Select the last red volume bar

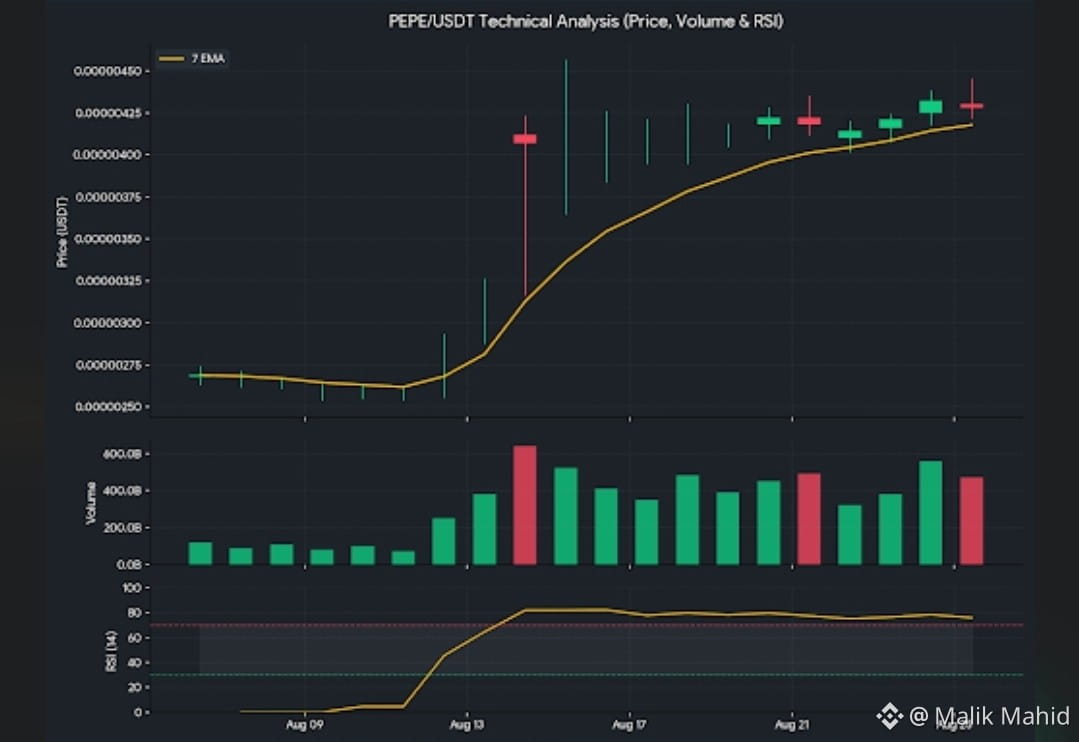pos(972,521)
